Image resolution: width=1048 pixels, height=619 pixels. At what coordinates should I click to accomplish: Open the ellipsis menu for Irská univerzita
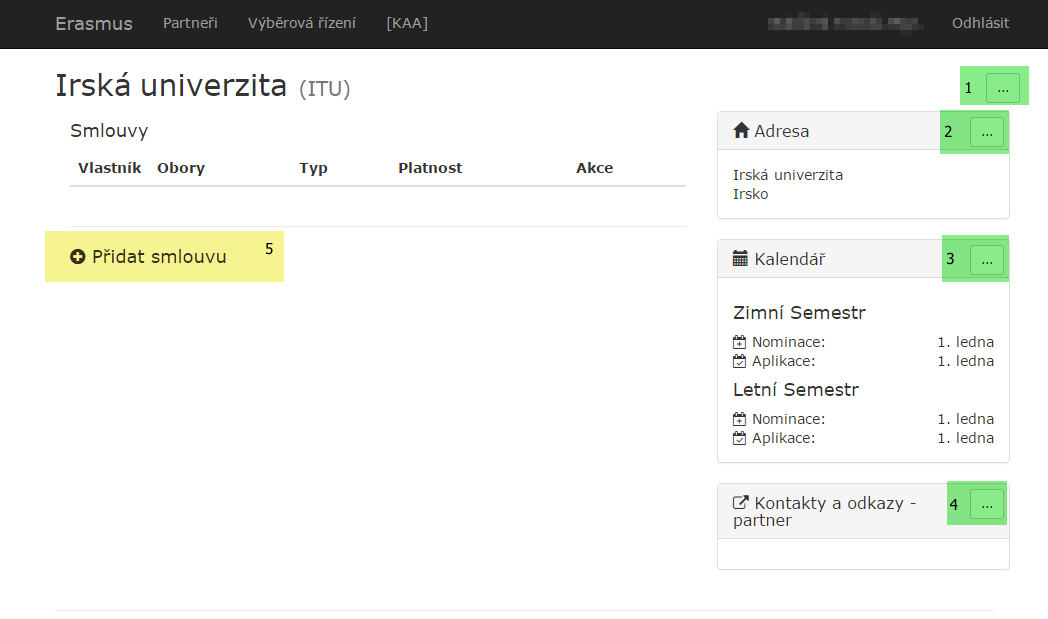pos(1002,88)
